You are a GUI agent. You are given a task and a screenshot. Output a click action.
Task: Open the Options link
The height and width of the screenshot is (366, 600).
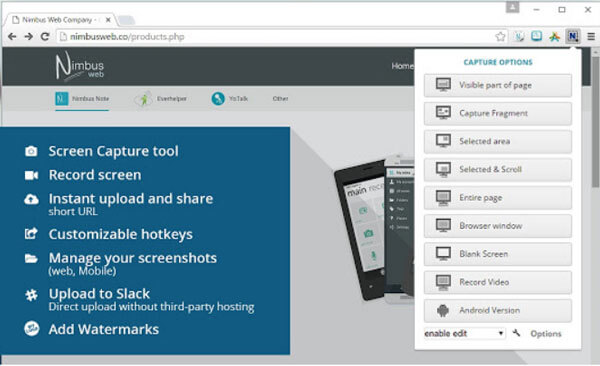pos(546,333)
